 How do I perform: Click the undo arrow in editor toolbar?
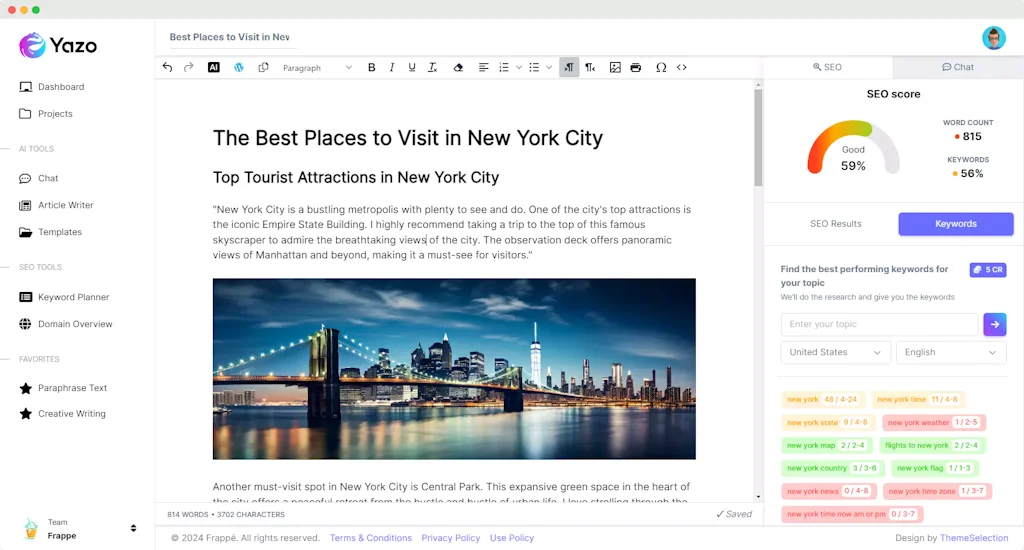[x=167, y=68]
